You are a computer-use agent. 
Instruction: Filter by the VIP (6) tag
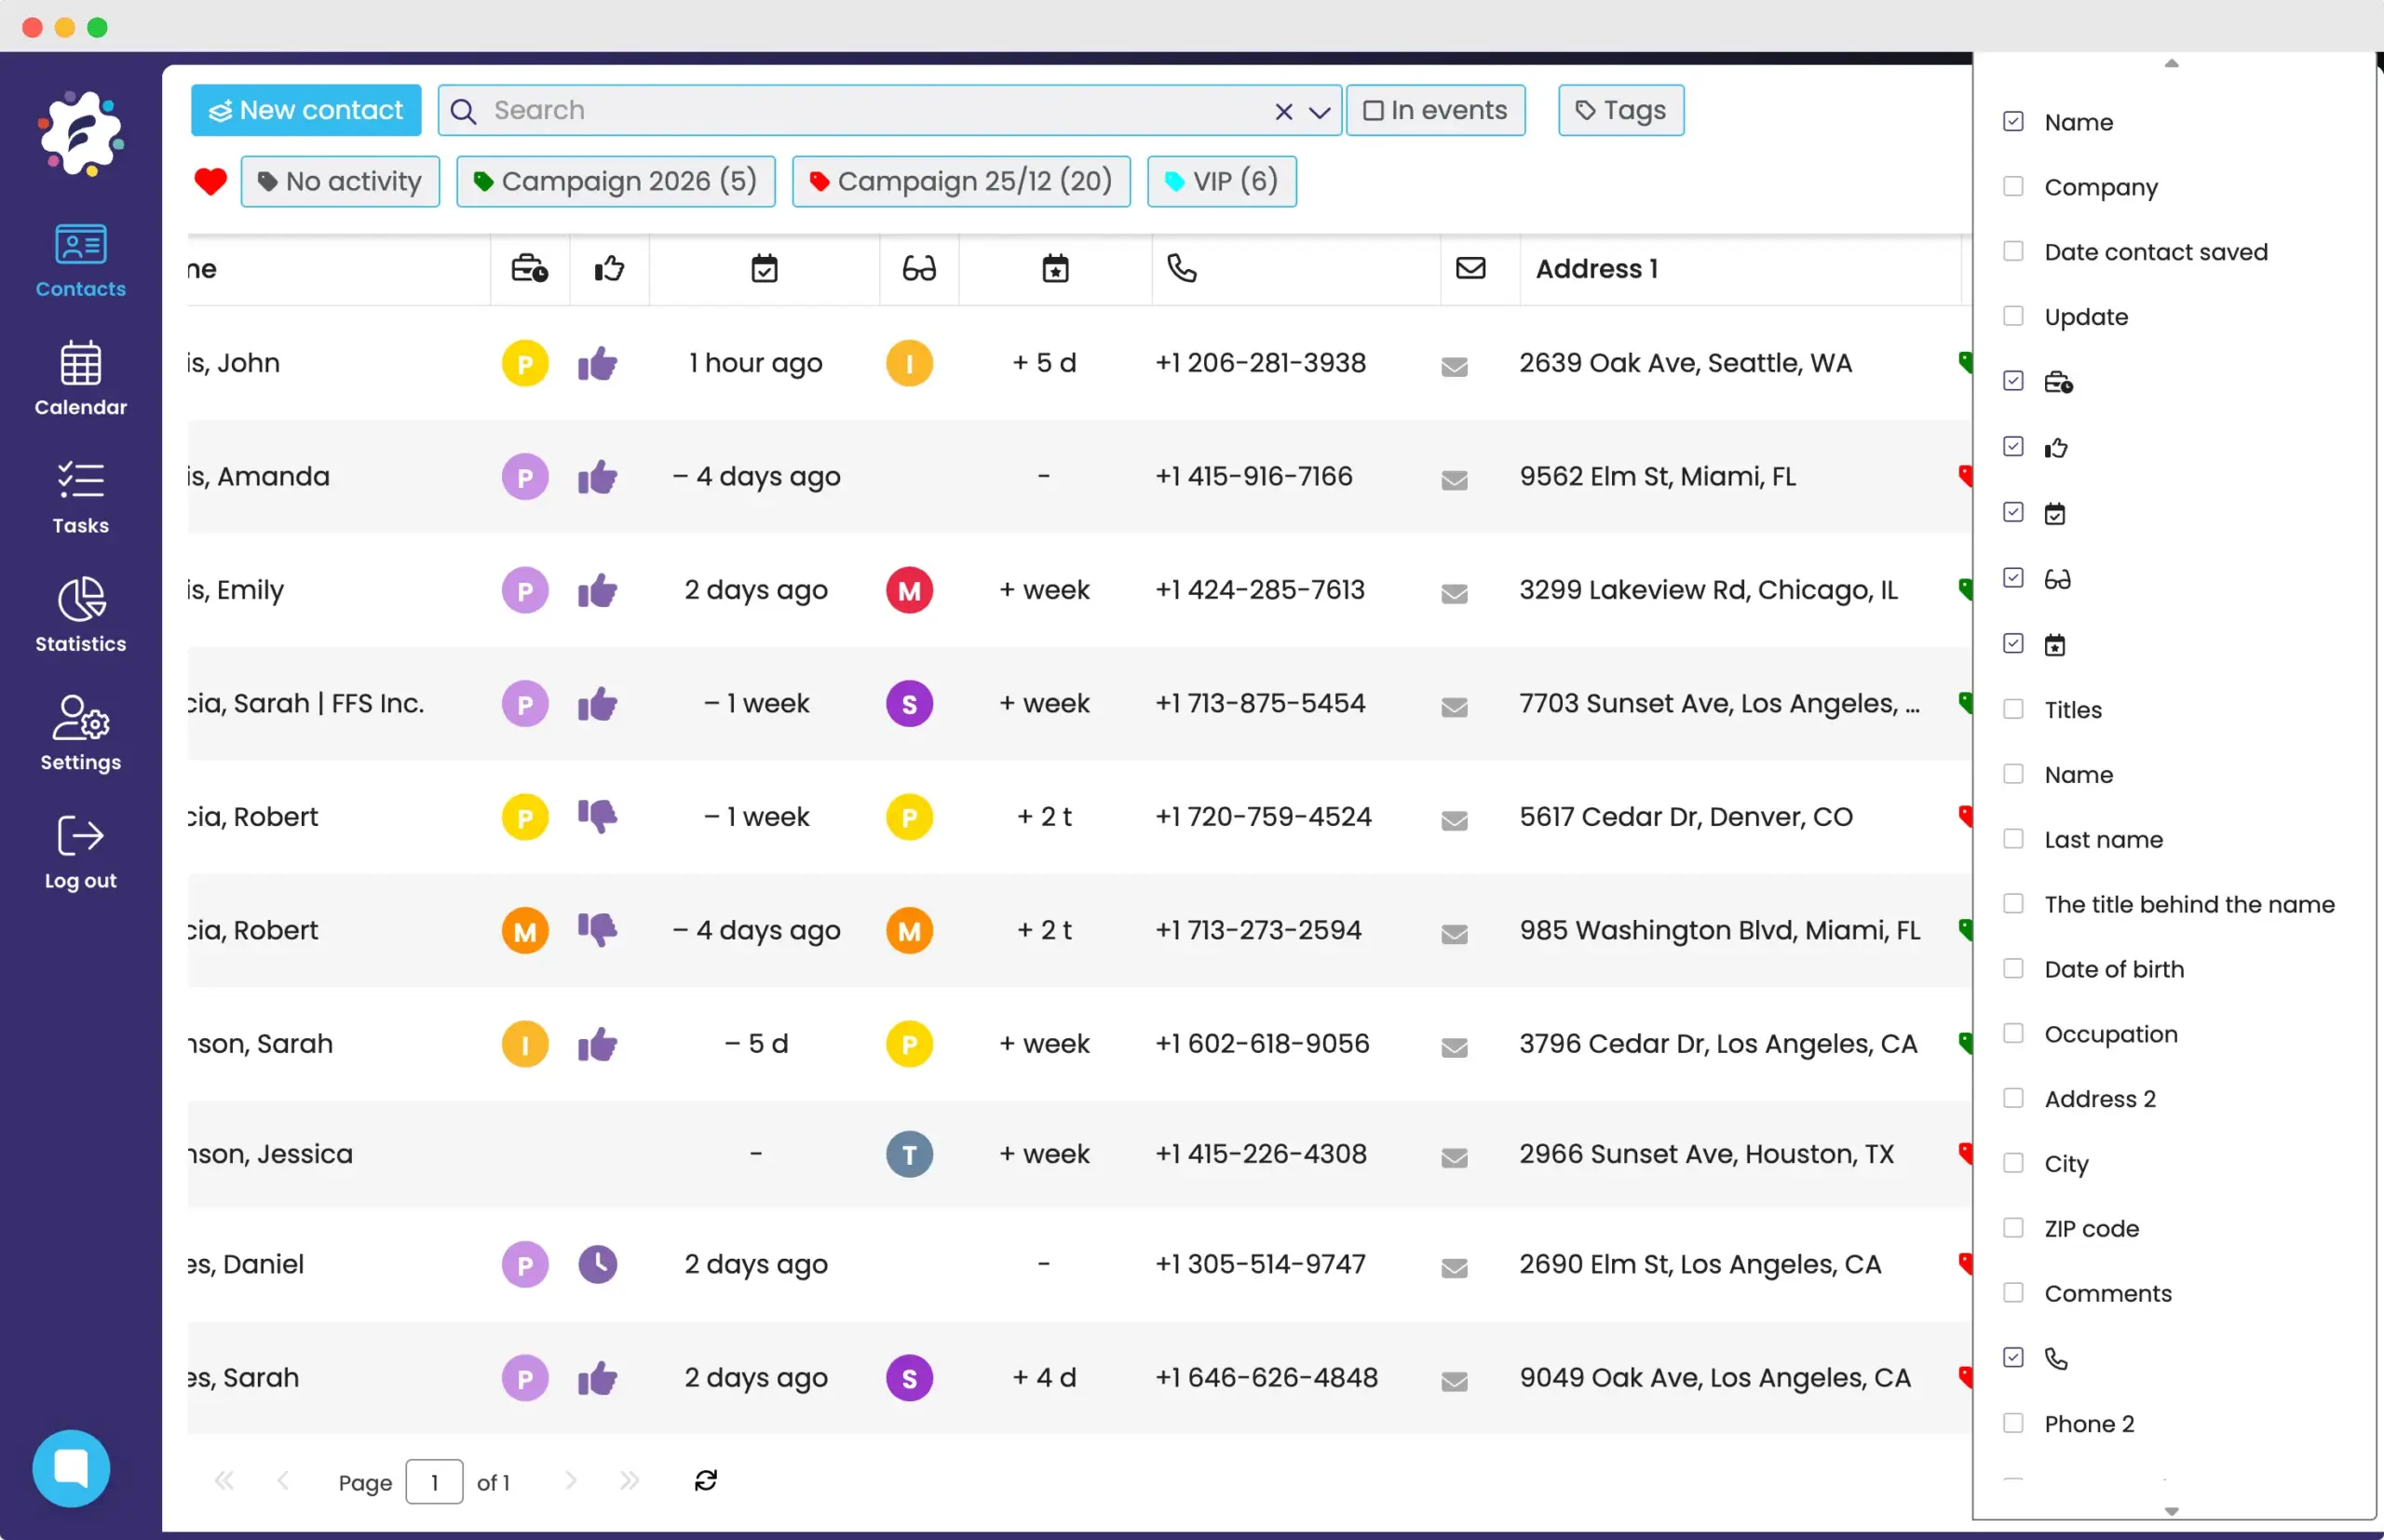click(1221, 181)
